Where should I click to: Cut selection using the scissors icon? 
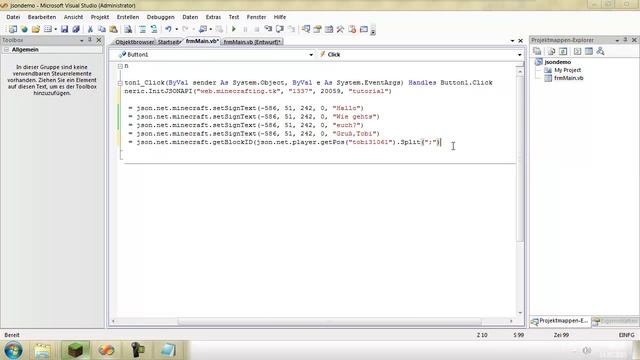pos(90,29)
